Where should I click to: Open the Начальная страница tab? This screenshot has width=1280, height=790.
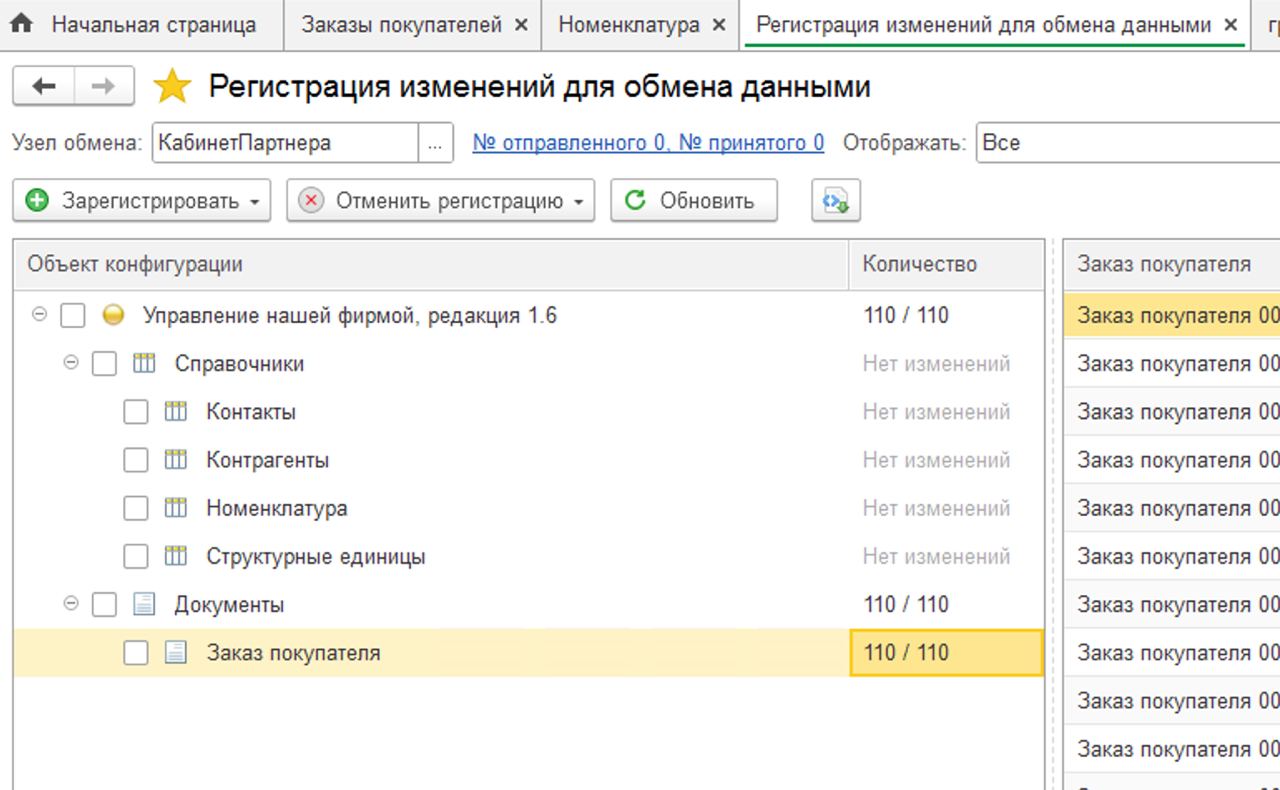(153, 25)
